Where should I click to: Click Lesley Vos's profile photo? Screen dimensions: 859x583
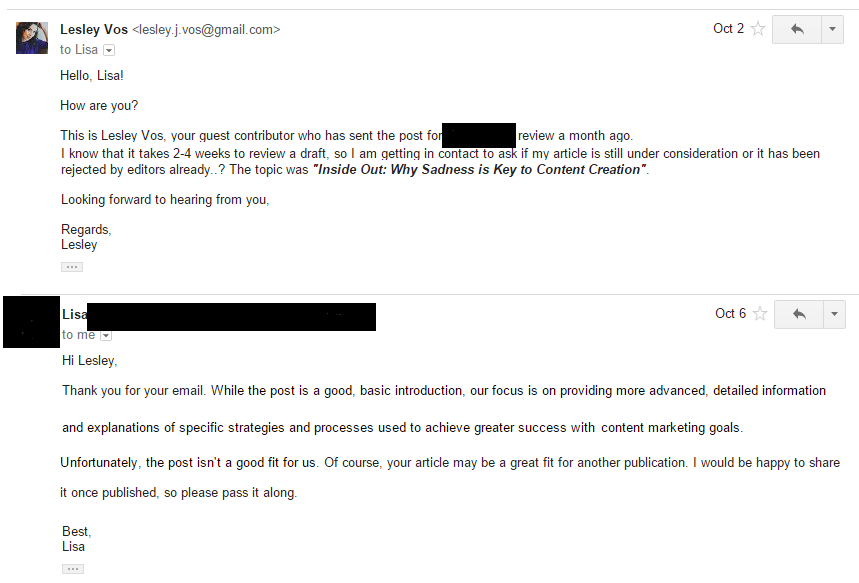pos(32,38)
